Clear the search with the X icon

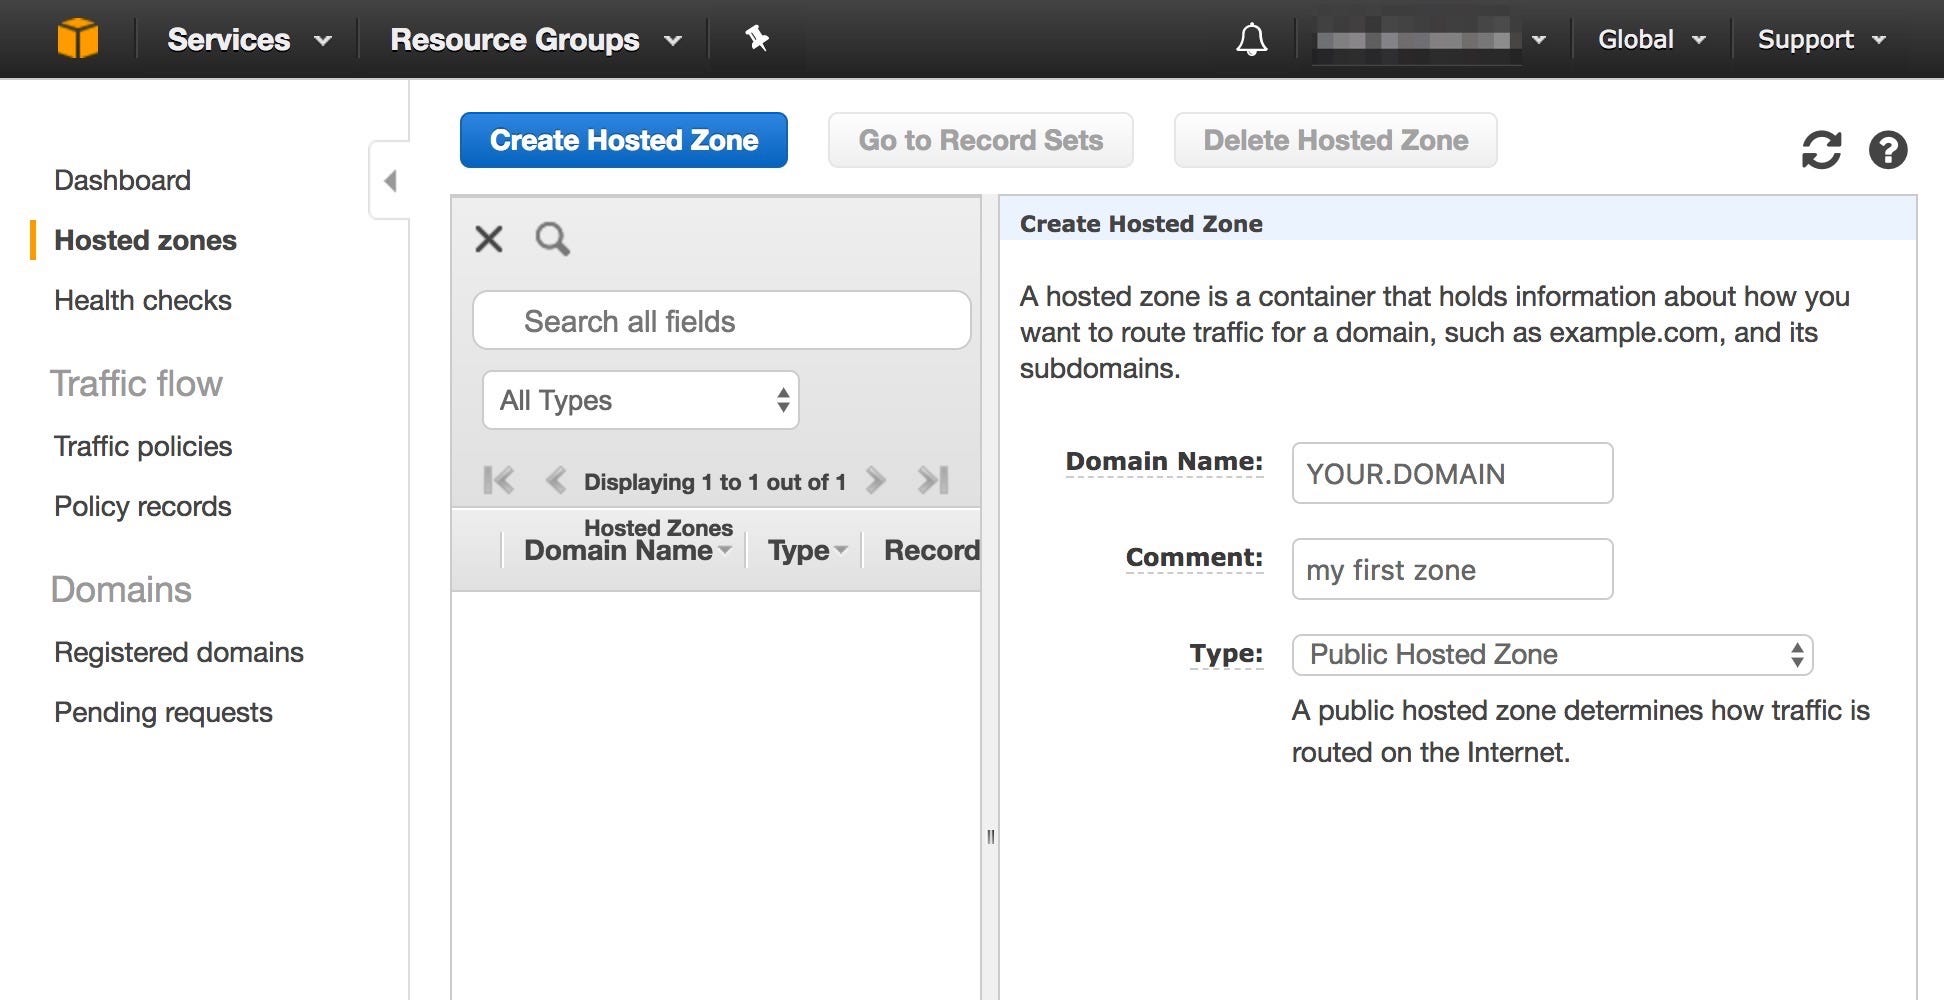pos(489,239)
